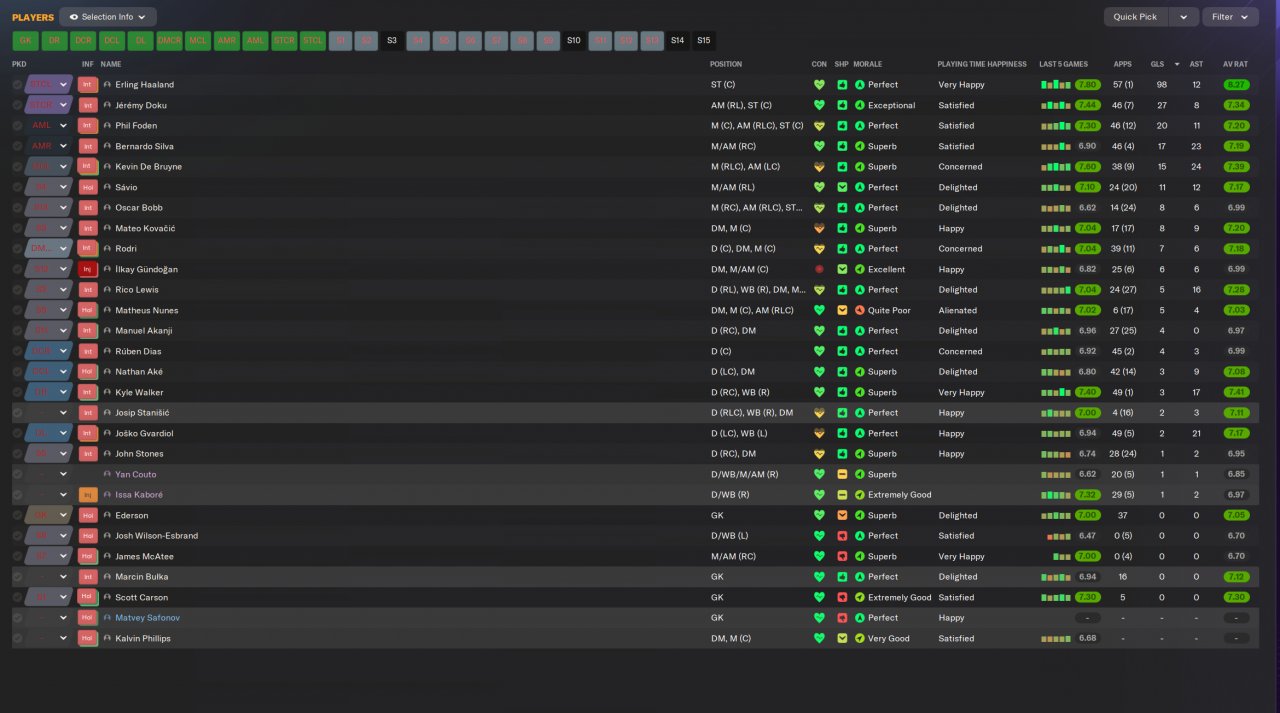Open Matvey Safonov's player profile

147,618
